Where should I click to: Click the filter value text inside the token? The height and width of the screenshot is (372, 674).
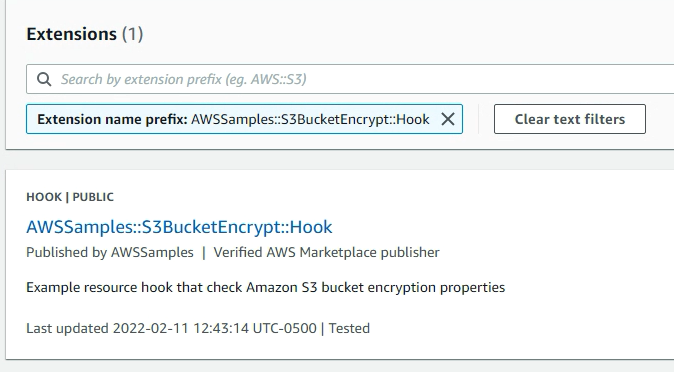[310, 119]
